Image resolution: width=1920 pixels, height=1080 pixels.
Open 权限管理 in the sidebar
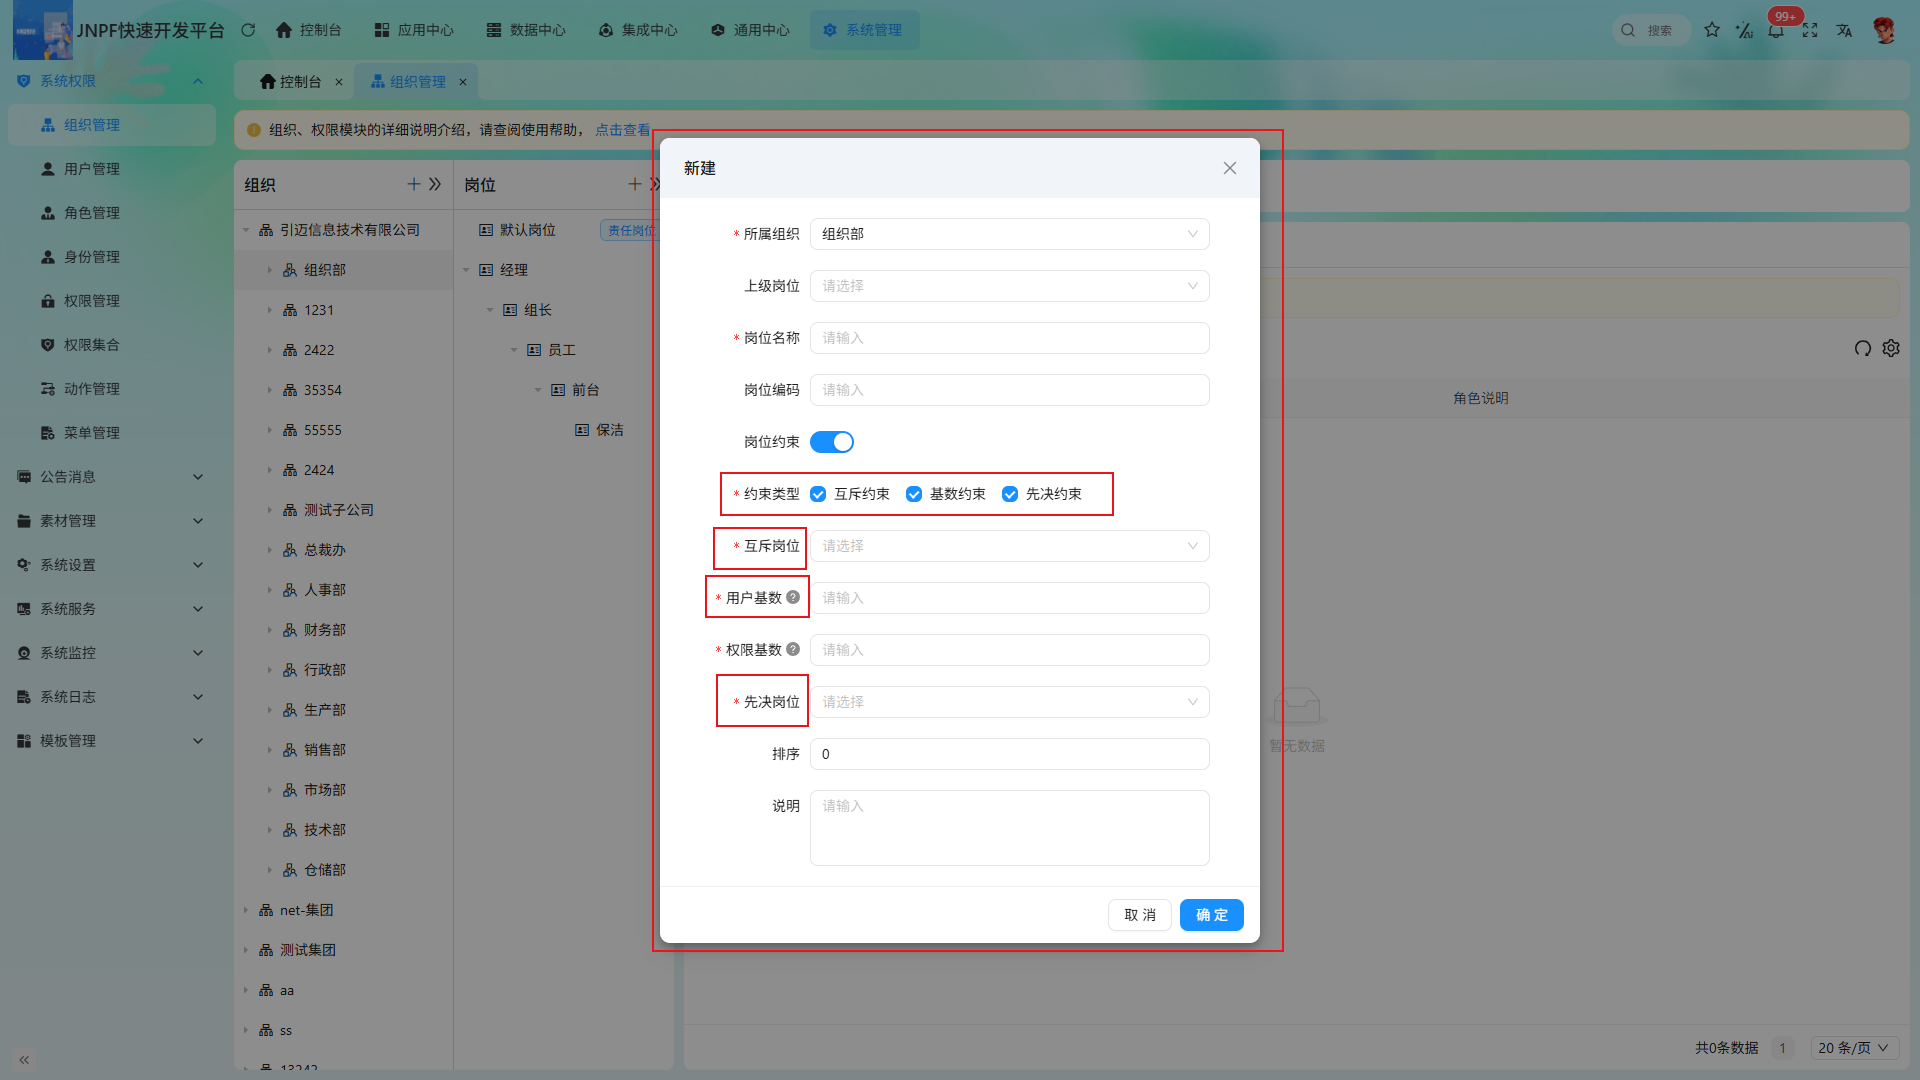pyautogui.click(x=112, y=301)
